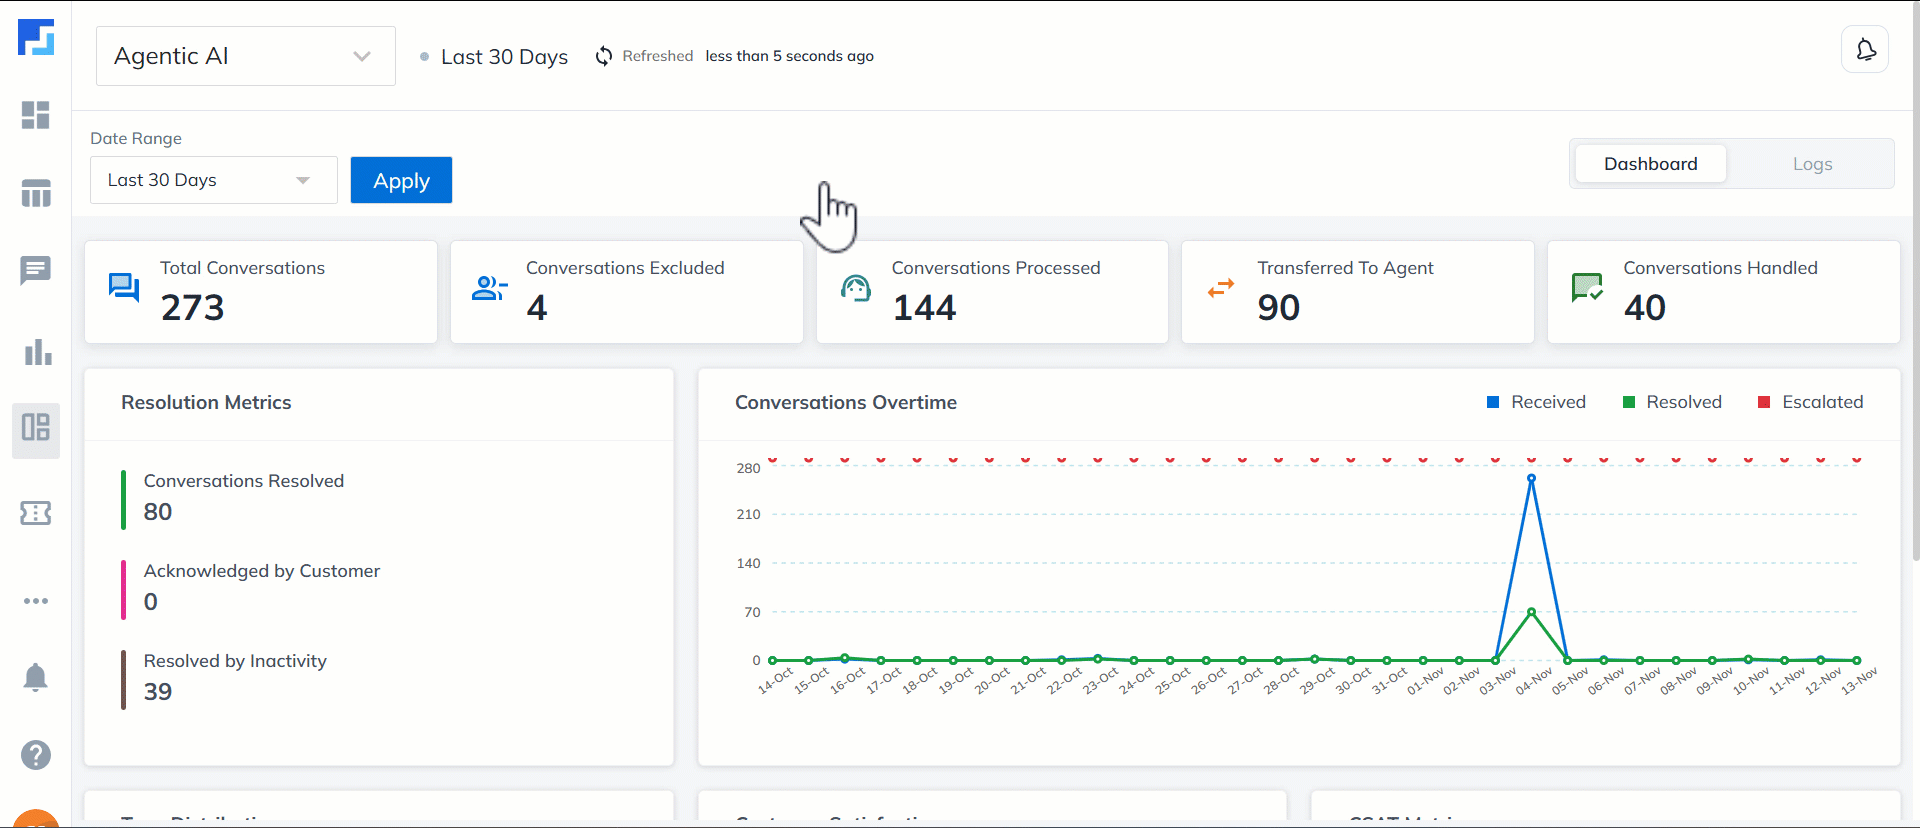
Task: Open the ticket sidebar icon
Action: coord(36,513)
